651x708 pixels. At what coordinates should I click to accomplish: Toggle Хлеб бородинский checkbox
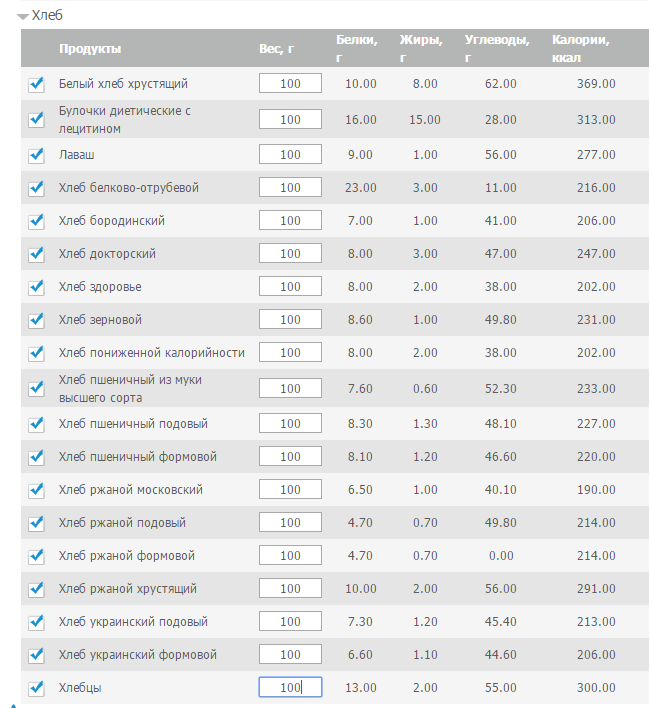[37, 221]
